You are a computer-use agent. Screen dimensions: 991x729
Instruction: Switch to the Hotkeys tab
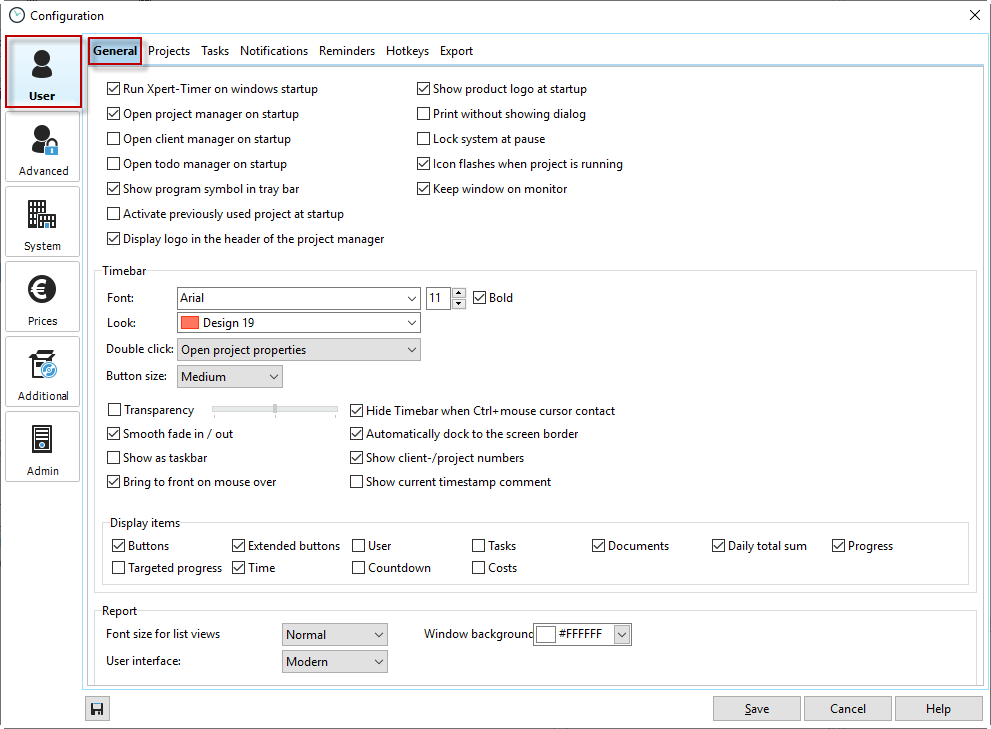pos(407,51)
